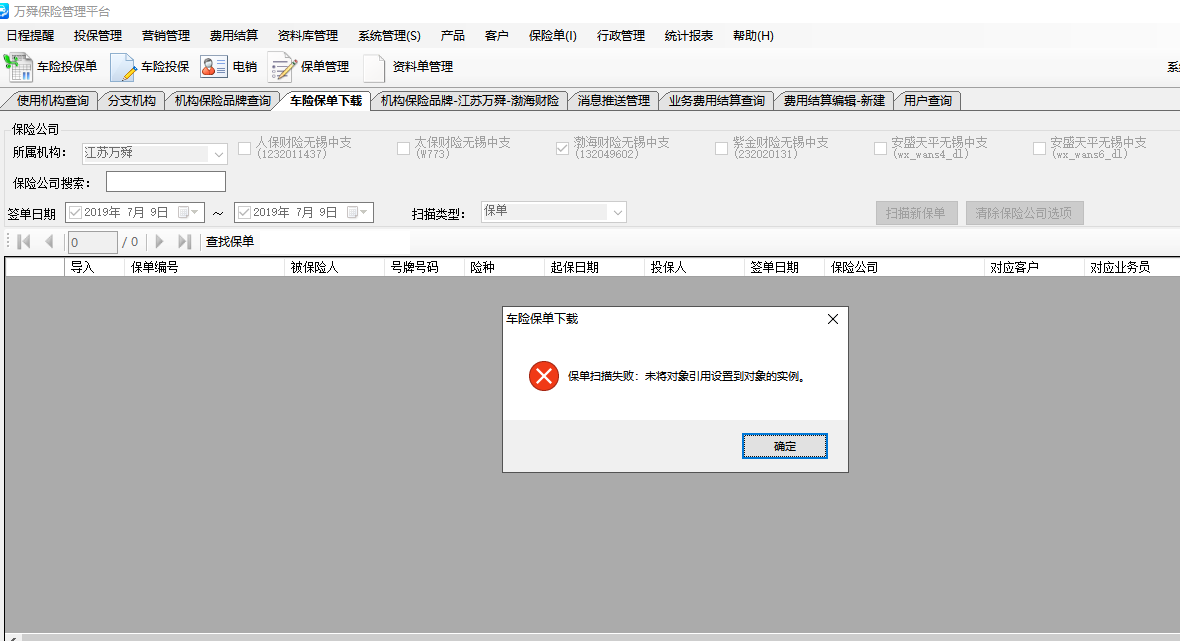Viewport: 1180px width, 641px height.
Task: Click the 清除保险公司选项 button
Action: click(1024, 214)
